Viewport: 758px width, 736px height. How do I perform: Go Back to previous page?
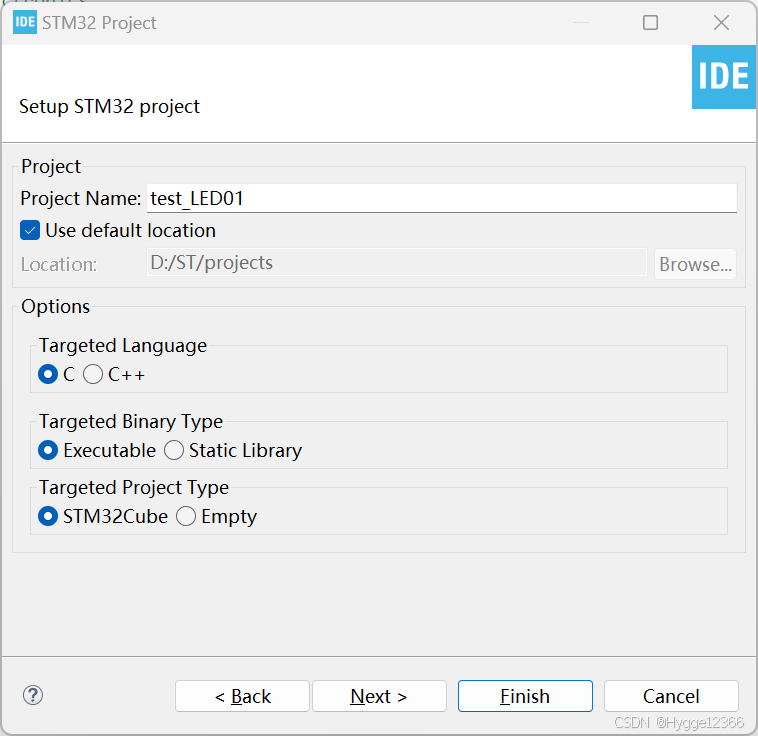pyautogui.click(x=242, y=696)
